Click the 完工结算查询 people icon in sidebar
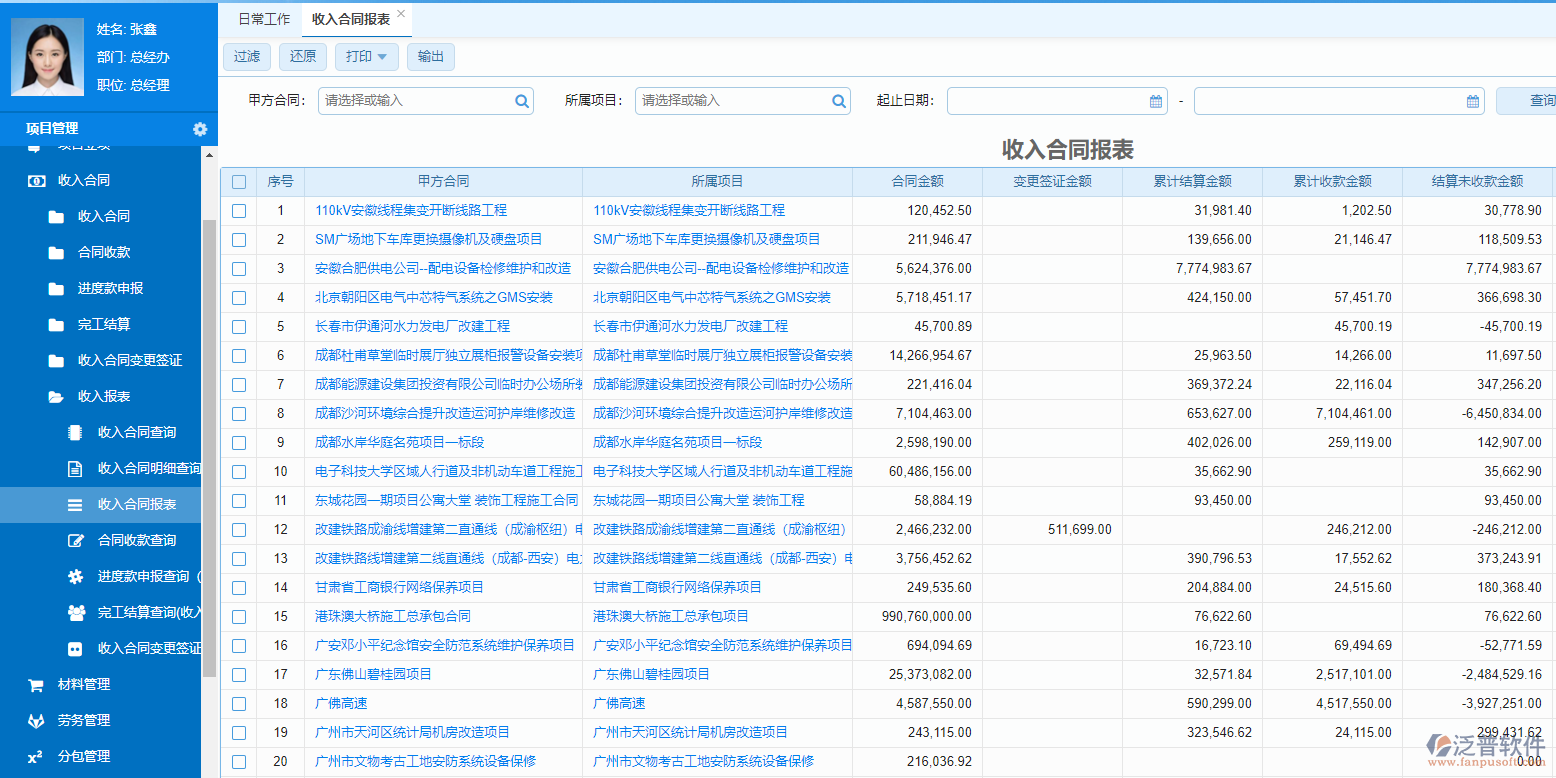This screenshot has width=1556, height=778. click(x=75, y=613)
